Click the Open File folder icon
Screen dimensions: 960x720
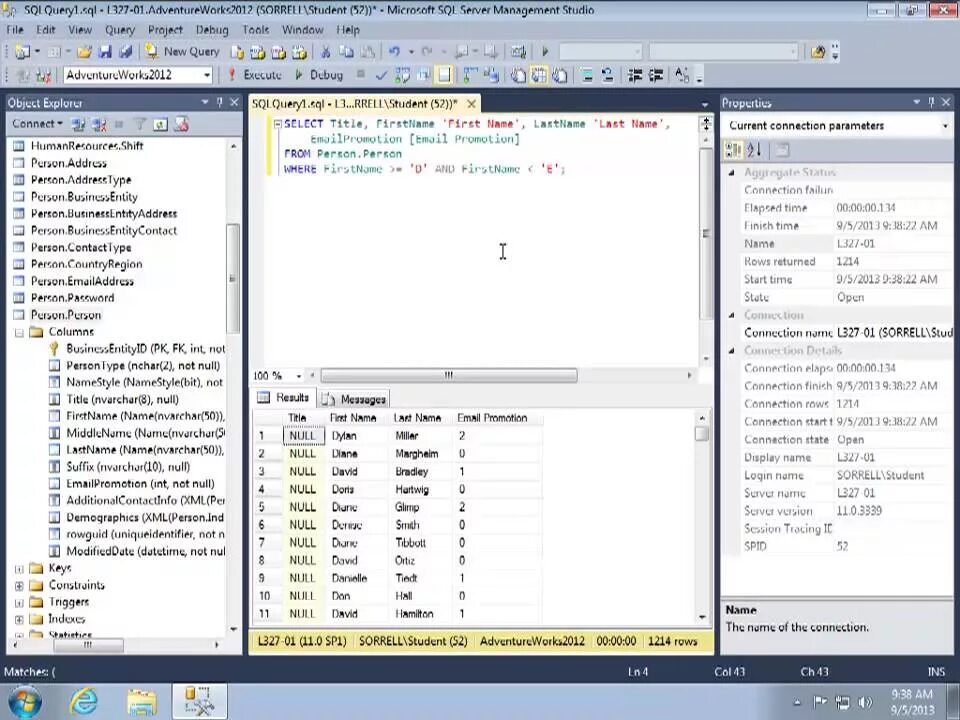(84, 52)
